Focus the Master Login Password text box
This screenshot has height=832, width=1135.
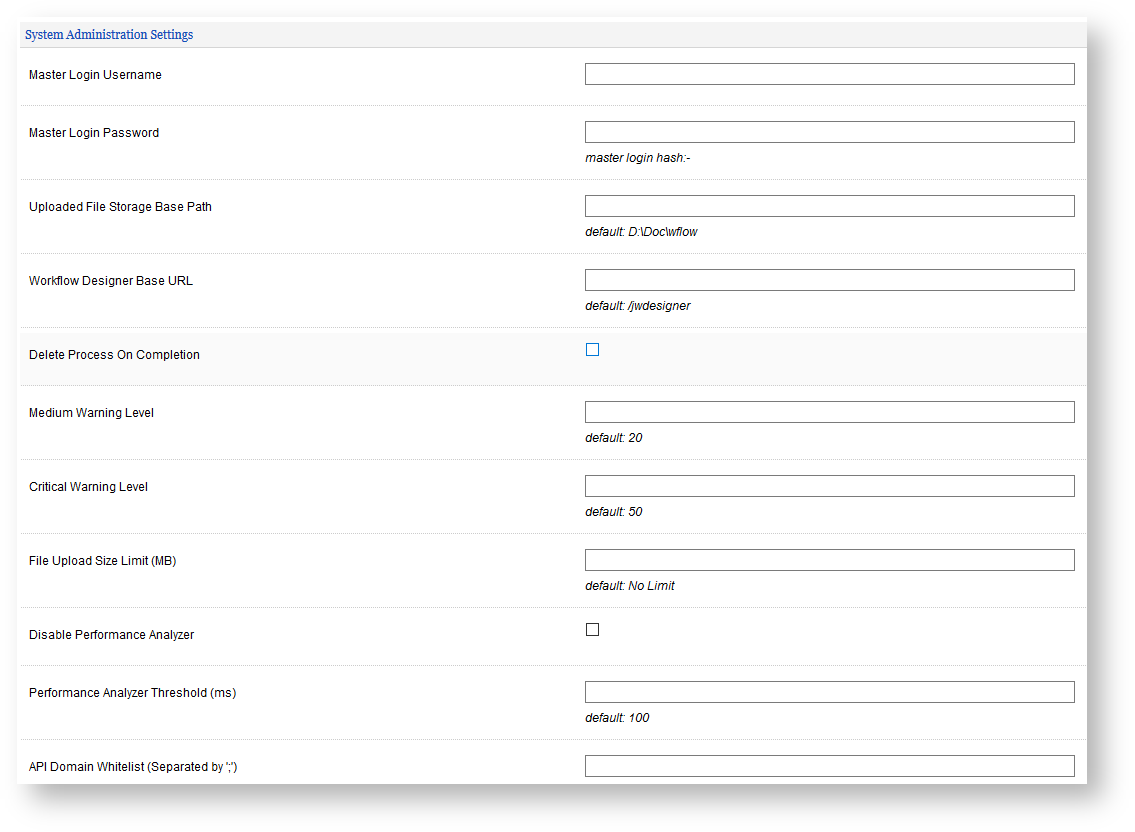point(829,132)
